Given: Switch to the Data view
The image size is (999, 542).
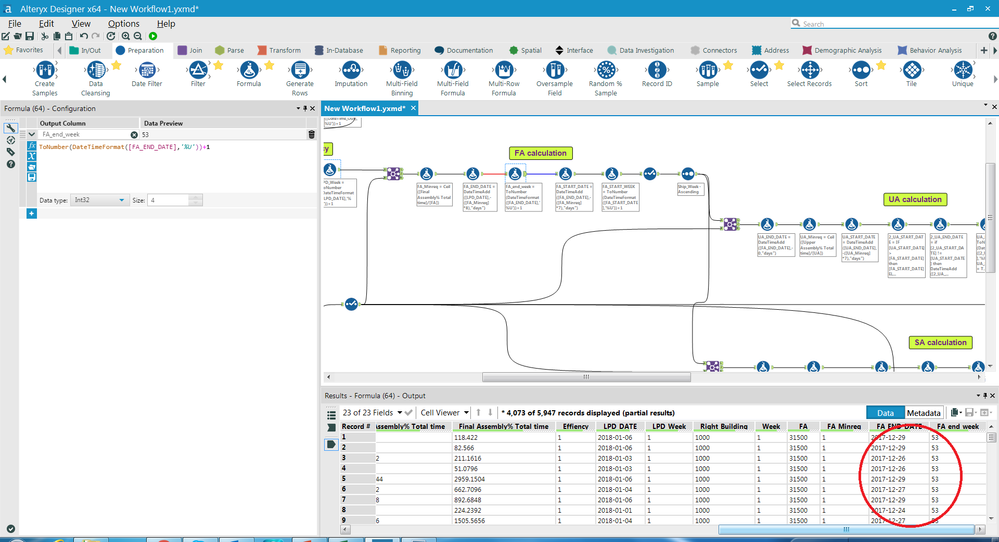Looking at the screenshot, I should 885,413.
